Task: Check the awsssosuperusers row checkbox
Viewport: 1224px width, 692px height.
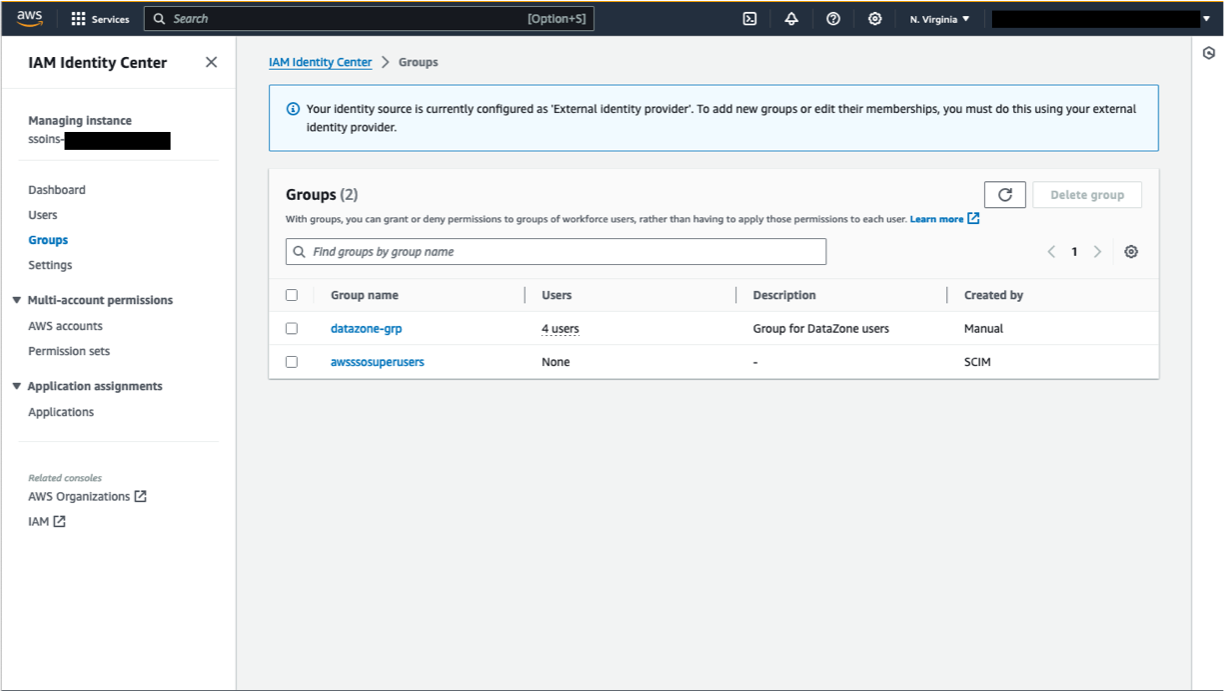Action: coord(292,362)
